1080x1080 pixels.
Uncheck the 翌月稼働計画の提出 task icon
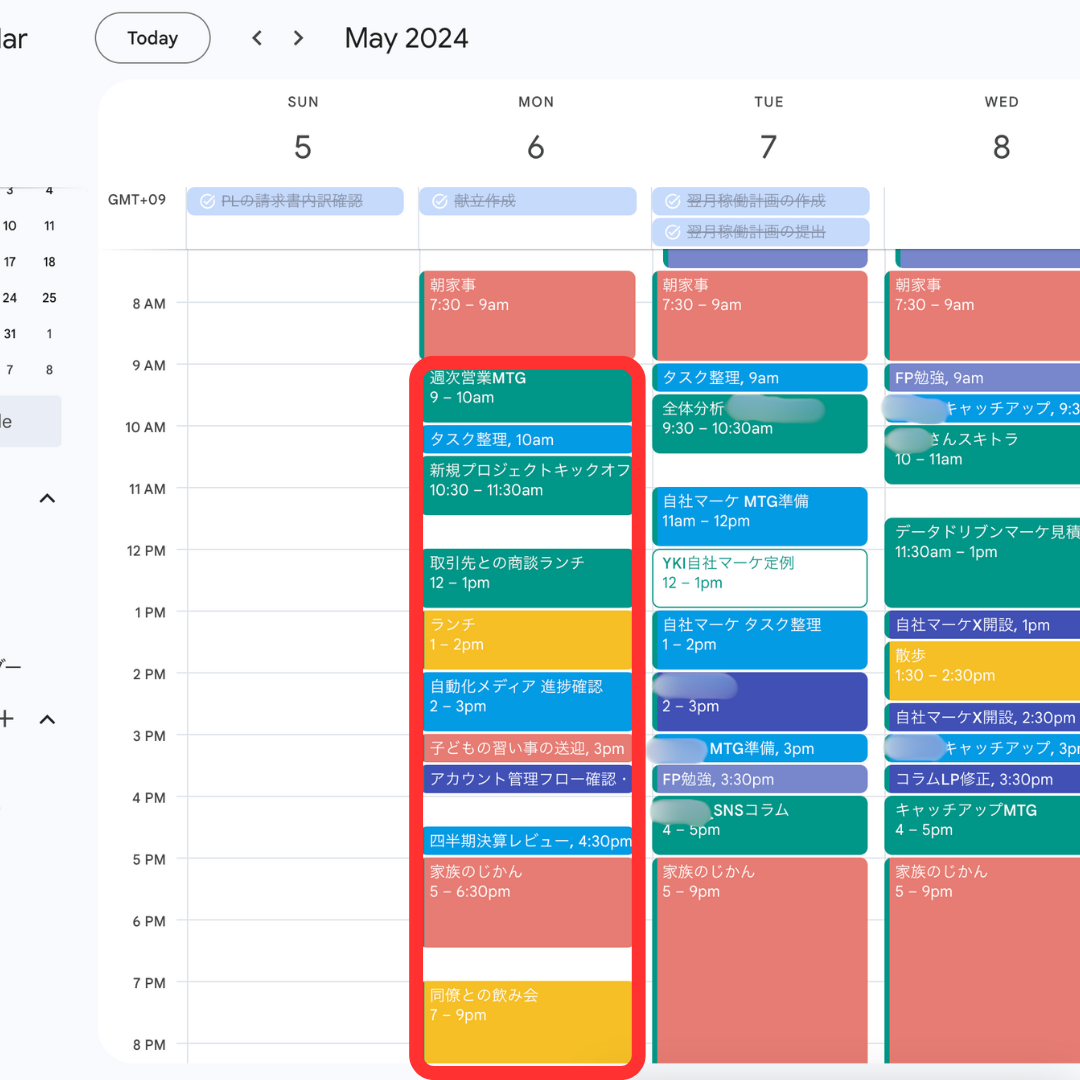pos(672,232)
